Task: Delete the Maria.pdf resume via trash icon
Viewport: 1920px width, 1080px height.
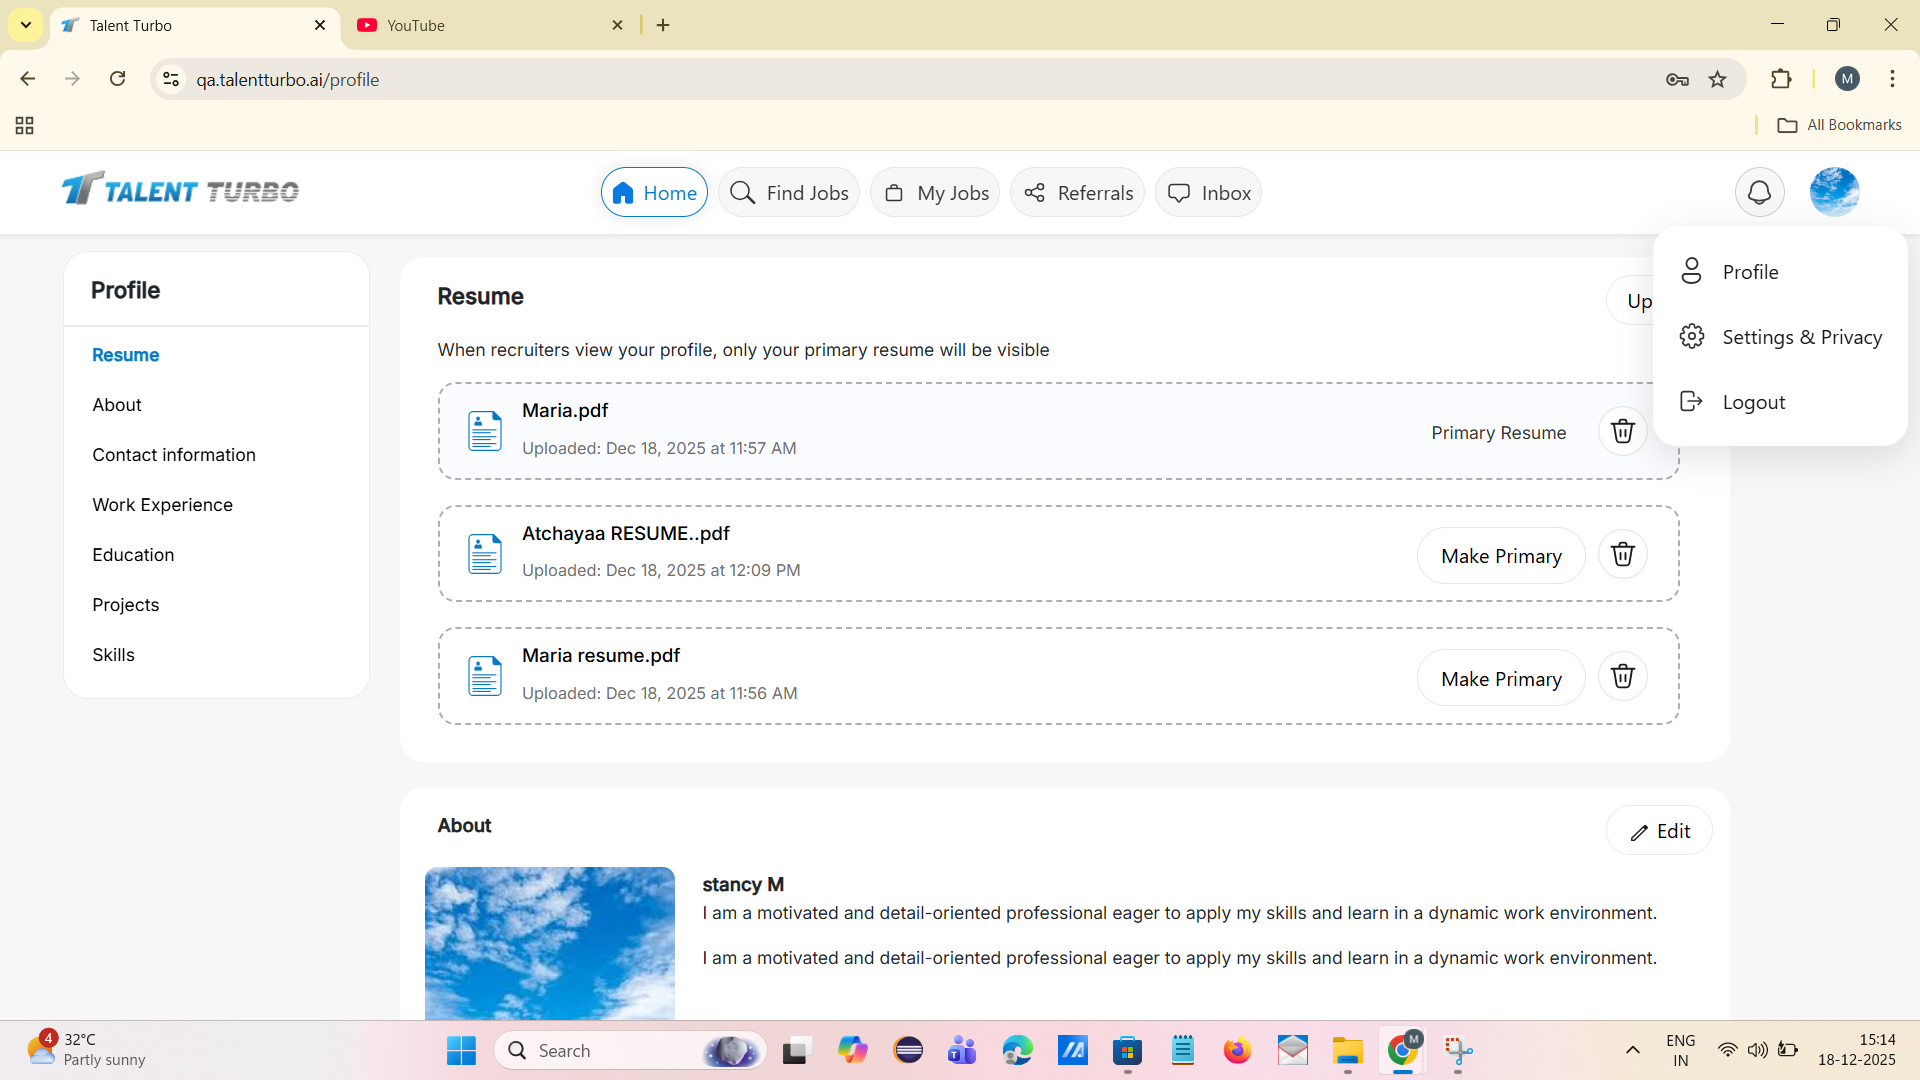Action: pos(1622,431)
